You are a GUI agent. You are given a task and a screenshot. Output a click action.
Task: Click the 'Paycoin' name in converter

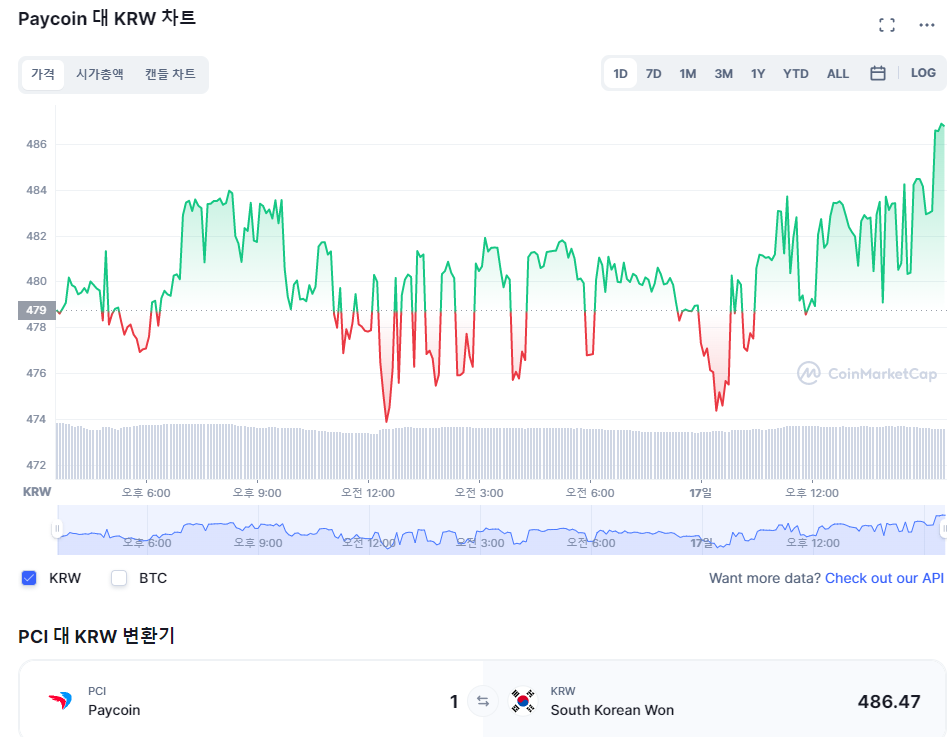point(114,710)
